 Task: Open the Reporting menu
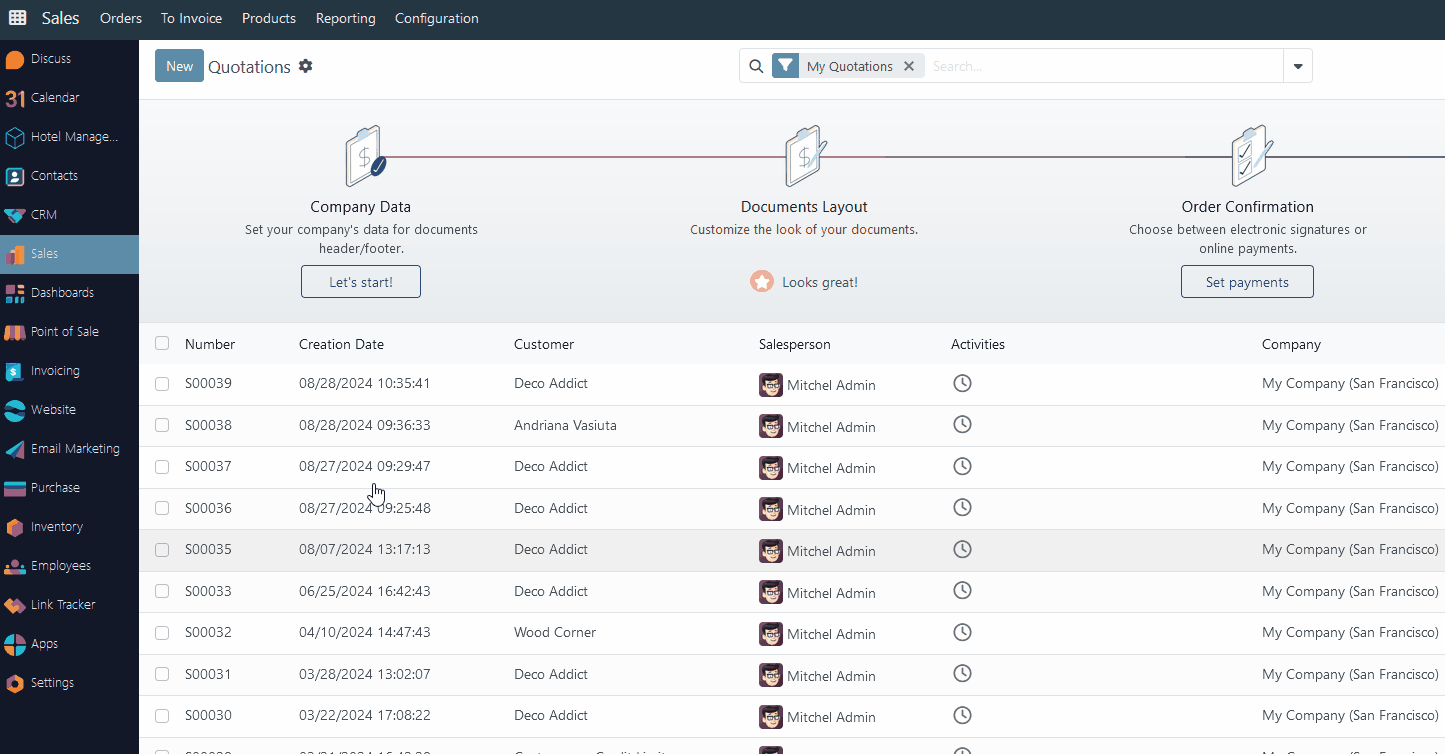pos(345,18)
